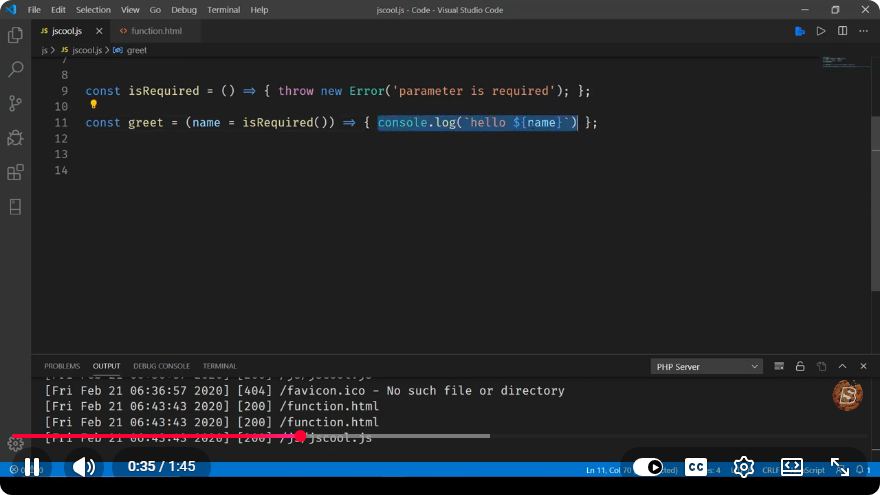Click the lightbulb quick-fix icon
880x495 pixels.
pyautogui.click(x=93, y=104)
